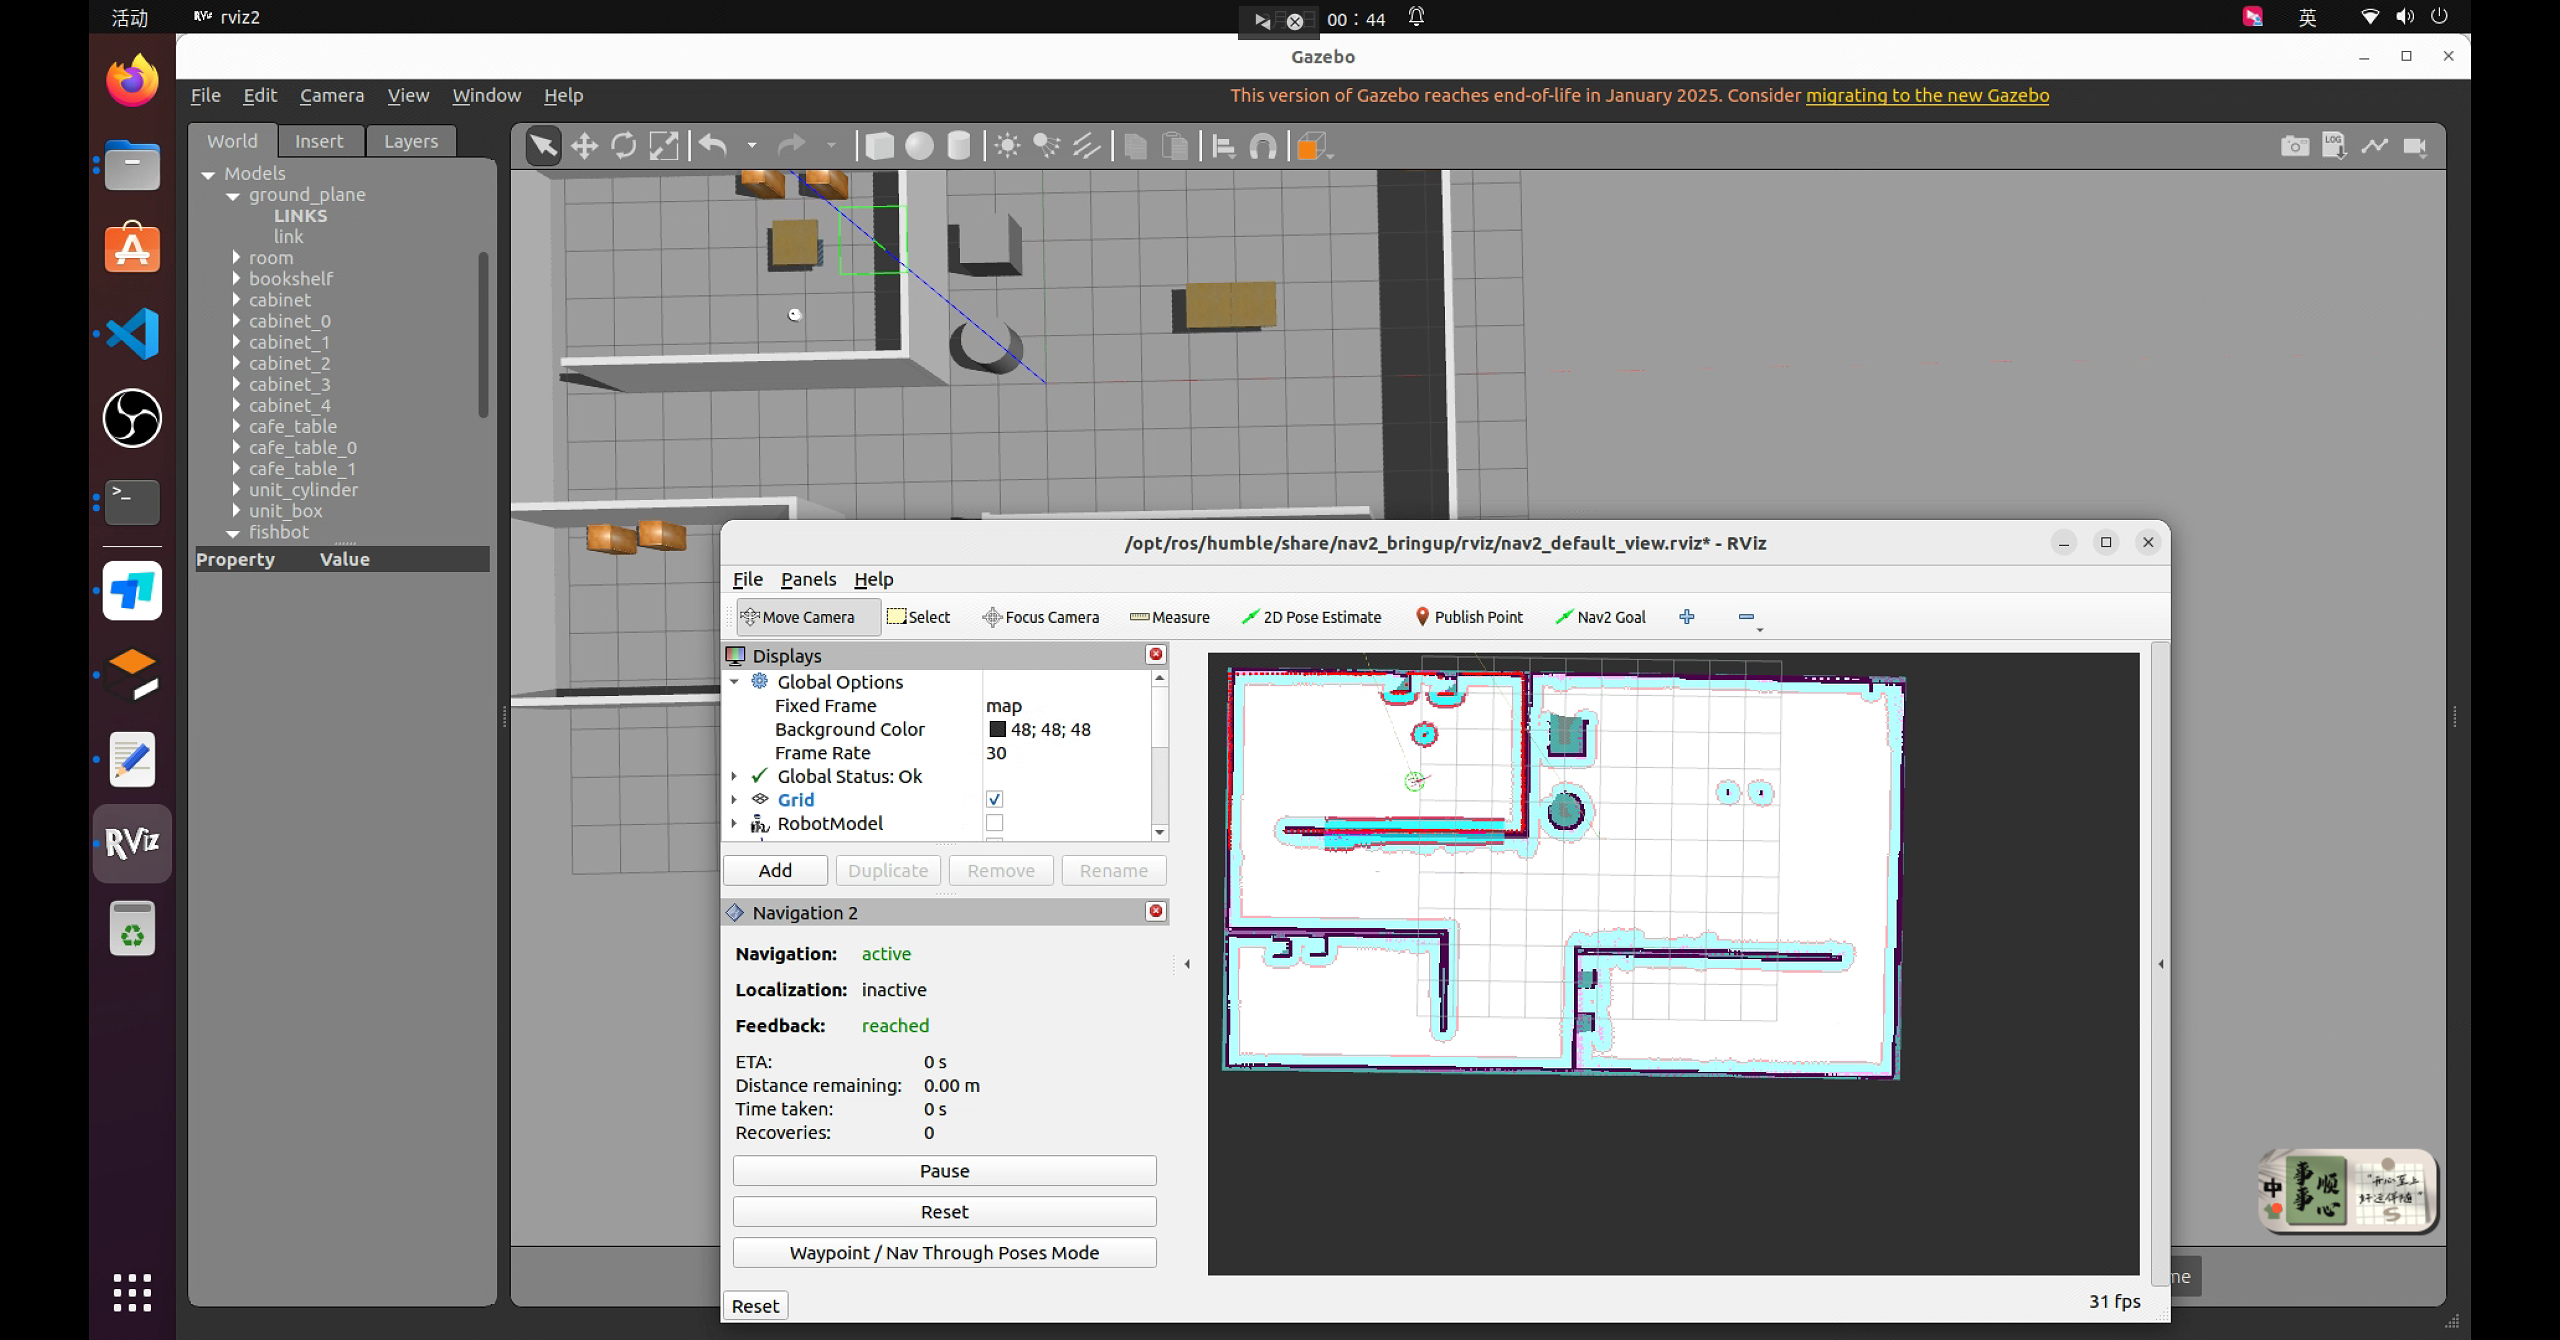The width and height of the screenshot is (2560, 1340).
Task: Insert a box shape in Gazebo
Action: pos(879,147)
